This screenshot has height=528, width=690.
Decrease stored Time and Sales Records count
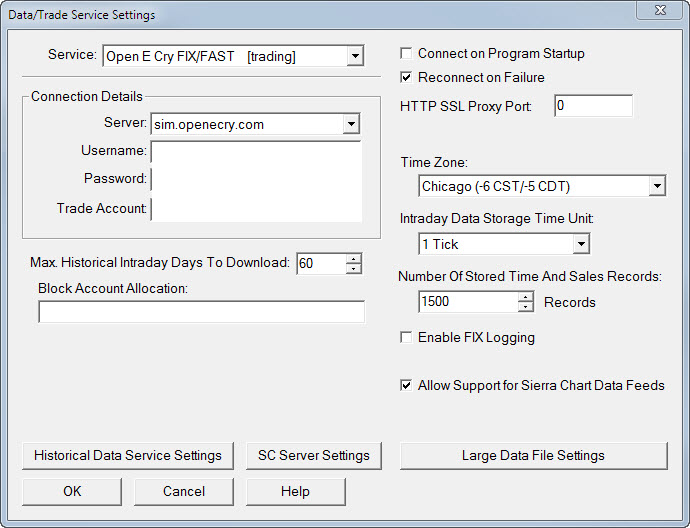pos(526,306)
